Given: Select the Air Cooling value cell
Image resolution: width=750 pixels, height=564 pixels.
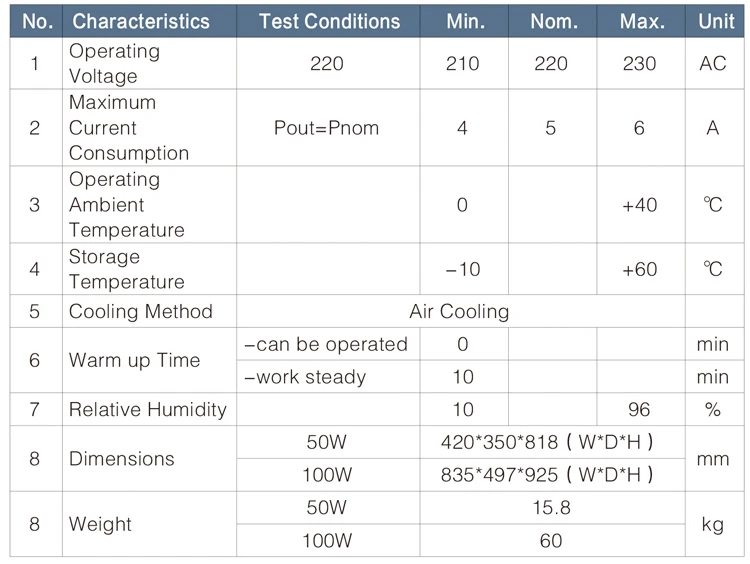Looking at the screenshot, I should point(459,311).
